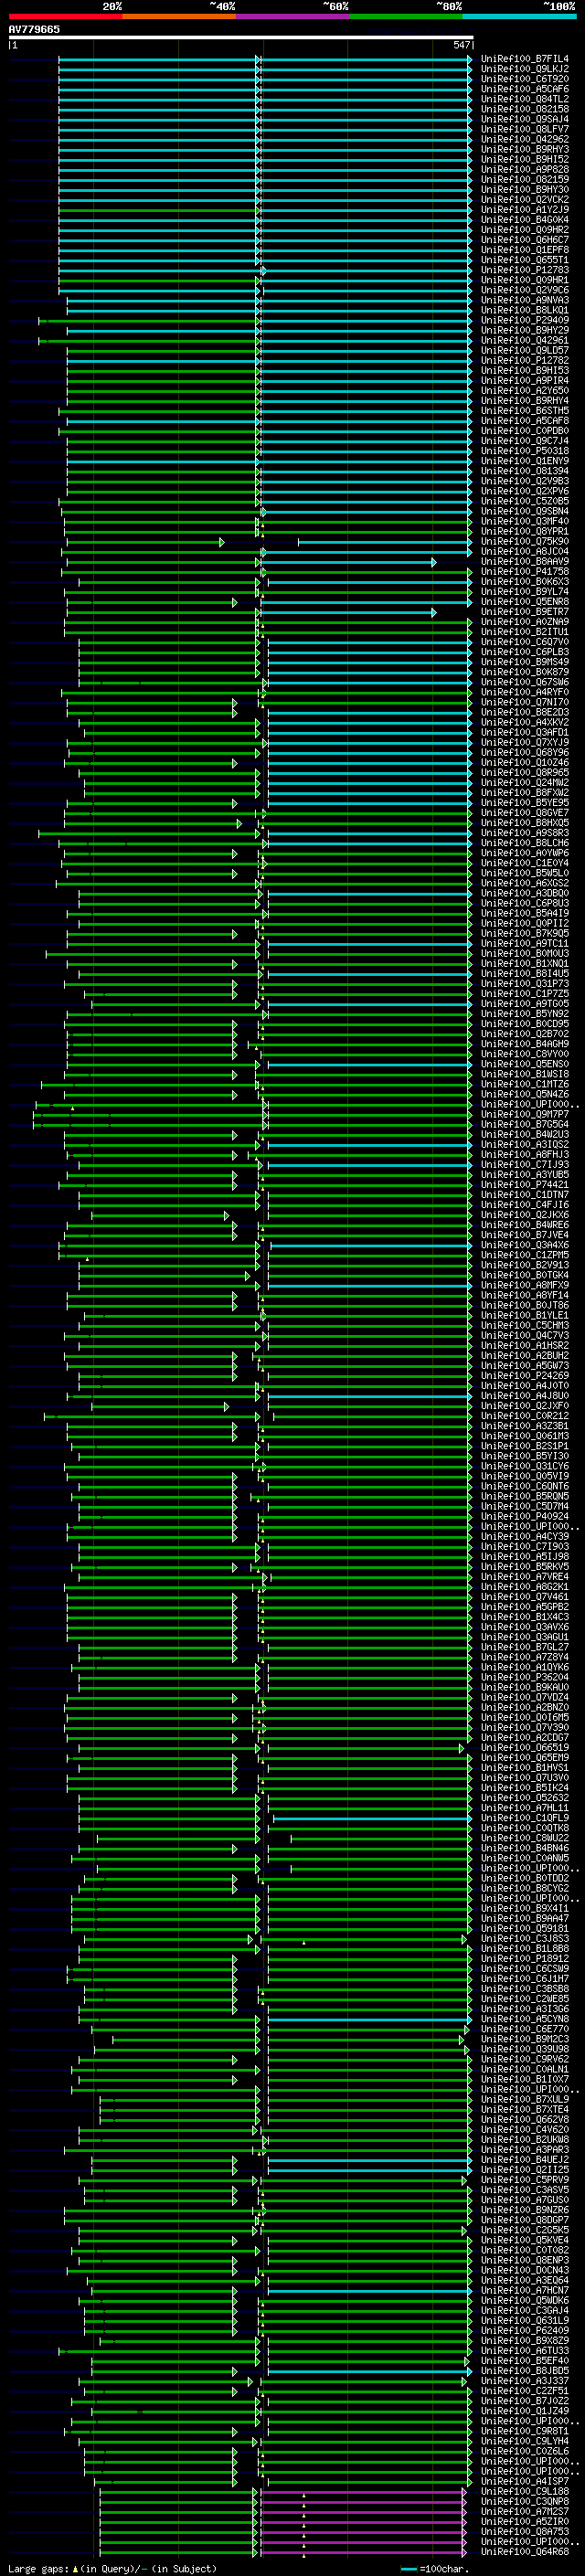
Task: Select hit label UniRef100_Q9M7P7
Action: click(524, 1115)
